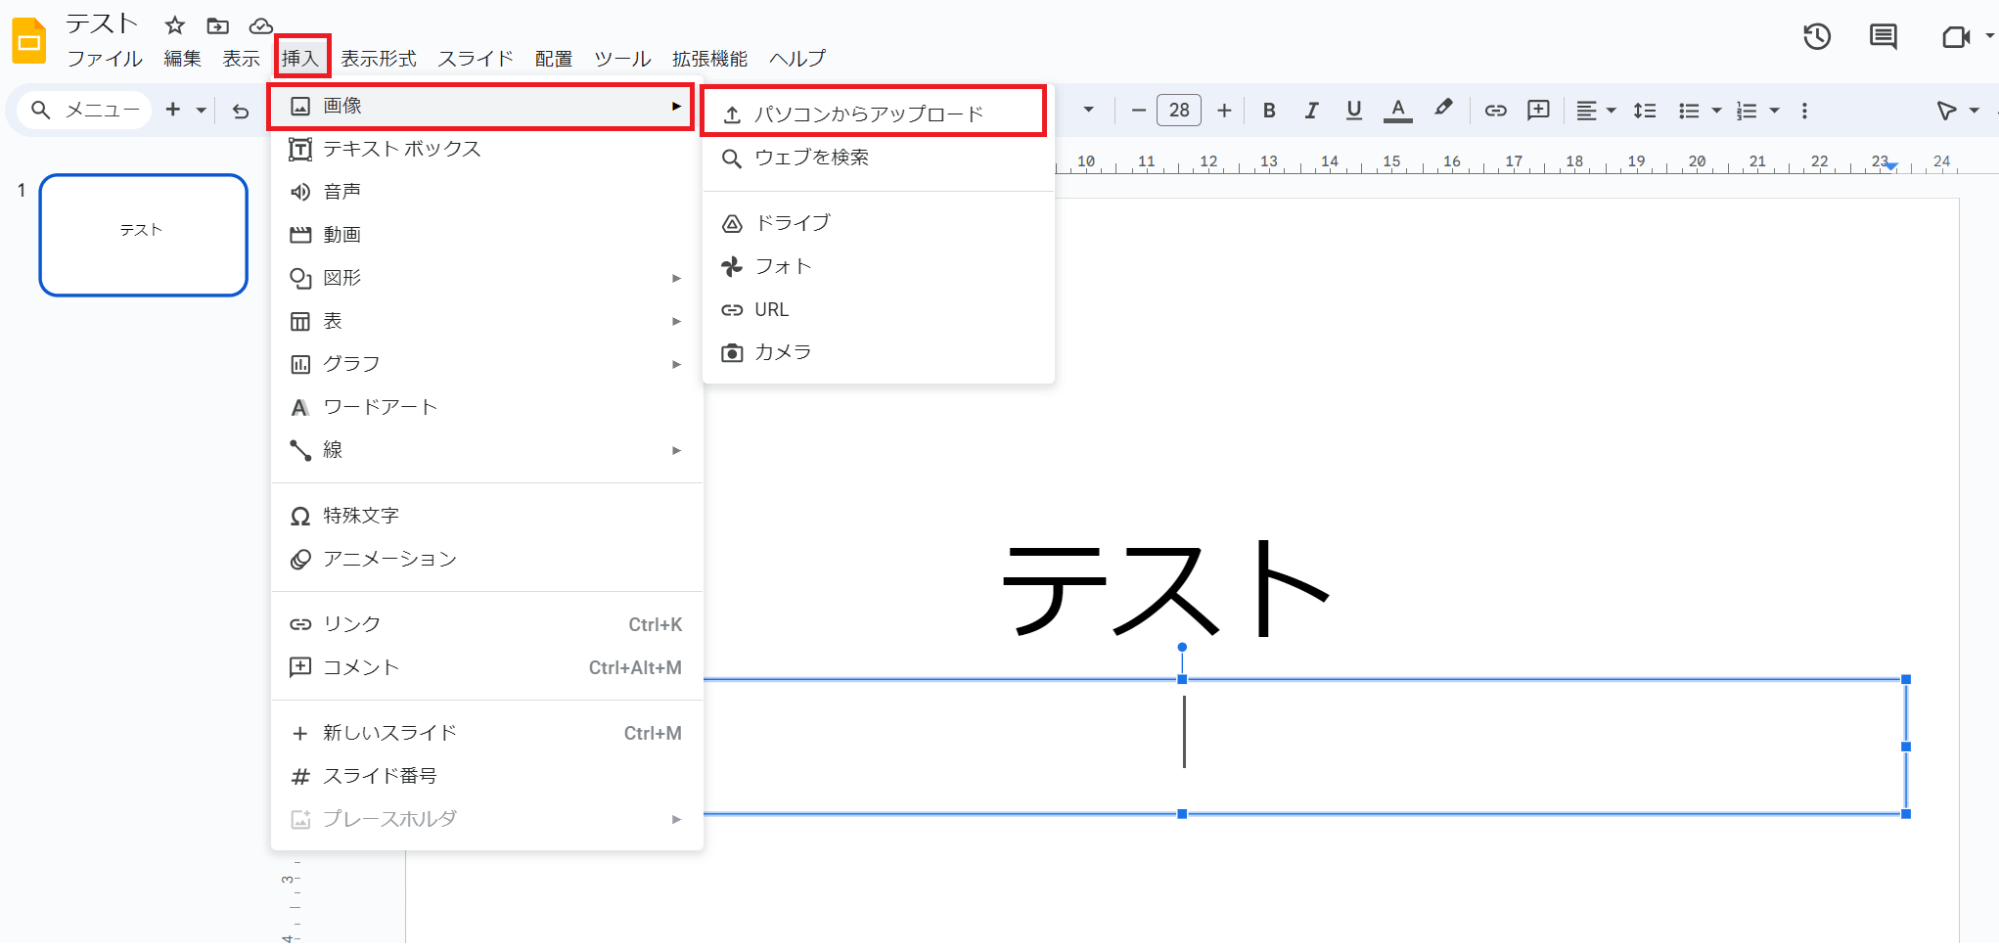Open the bulleted list dropdown arrow
Image resolution: width=1999 pixels, height=944 pixels.
click(x=1716, y=110)
